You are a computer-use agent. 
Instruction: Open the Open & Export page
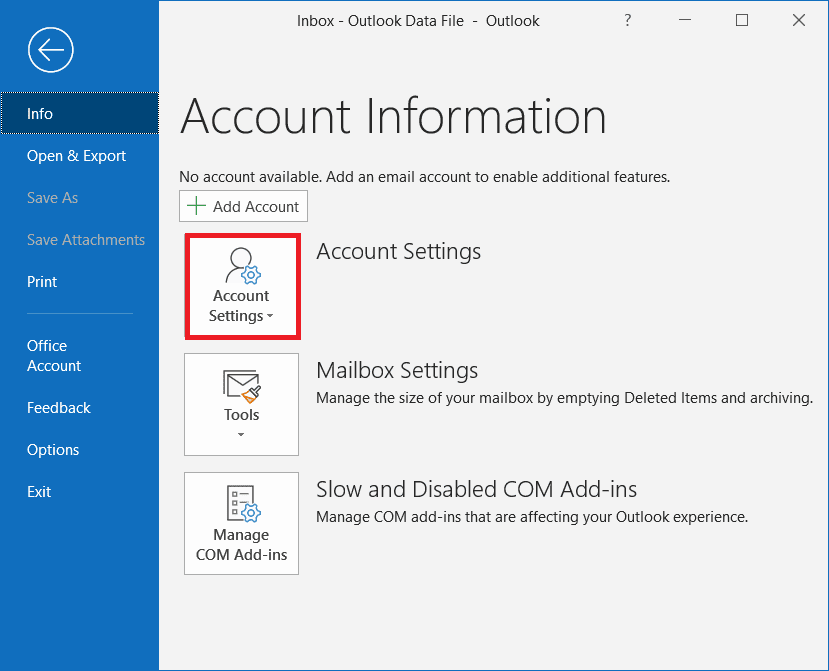79,155
